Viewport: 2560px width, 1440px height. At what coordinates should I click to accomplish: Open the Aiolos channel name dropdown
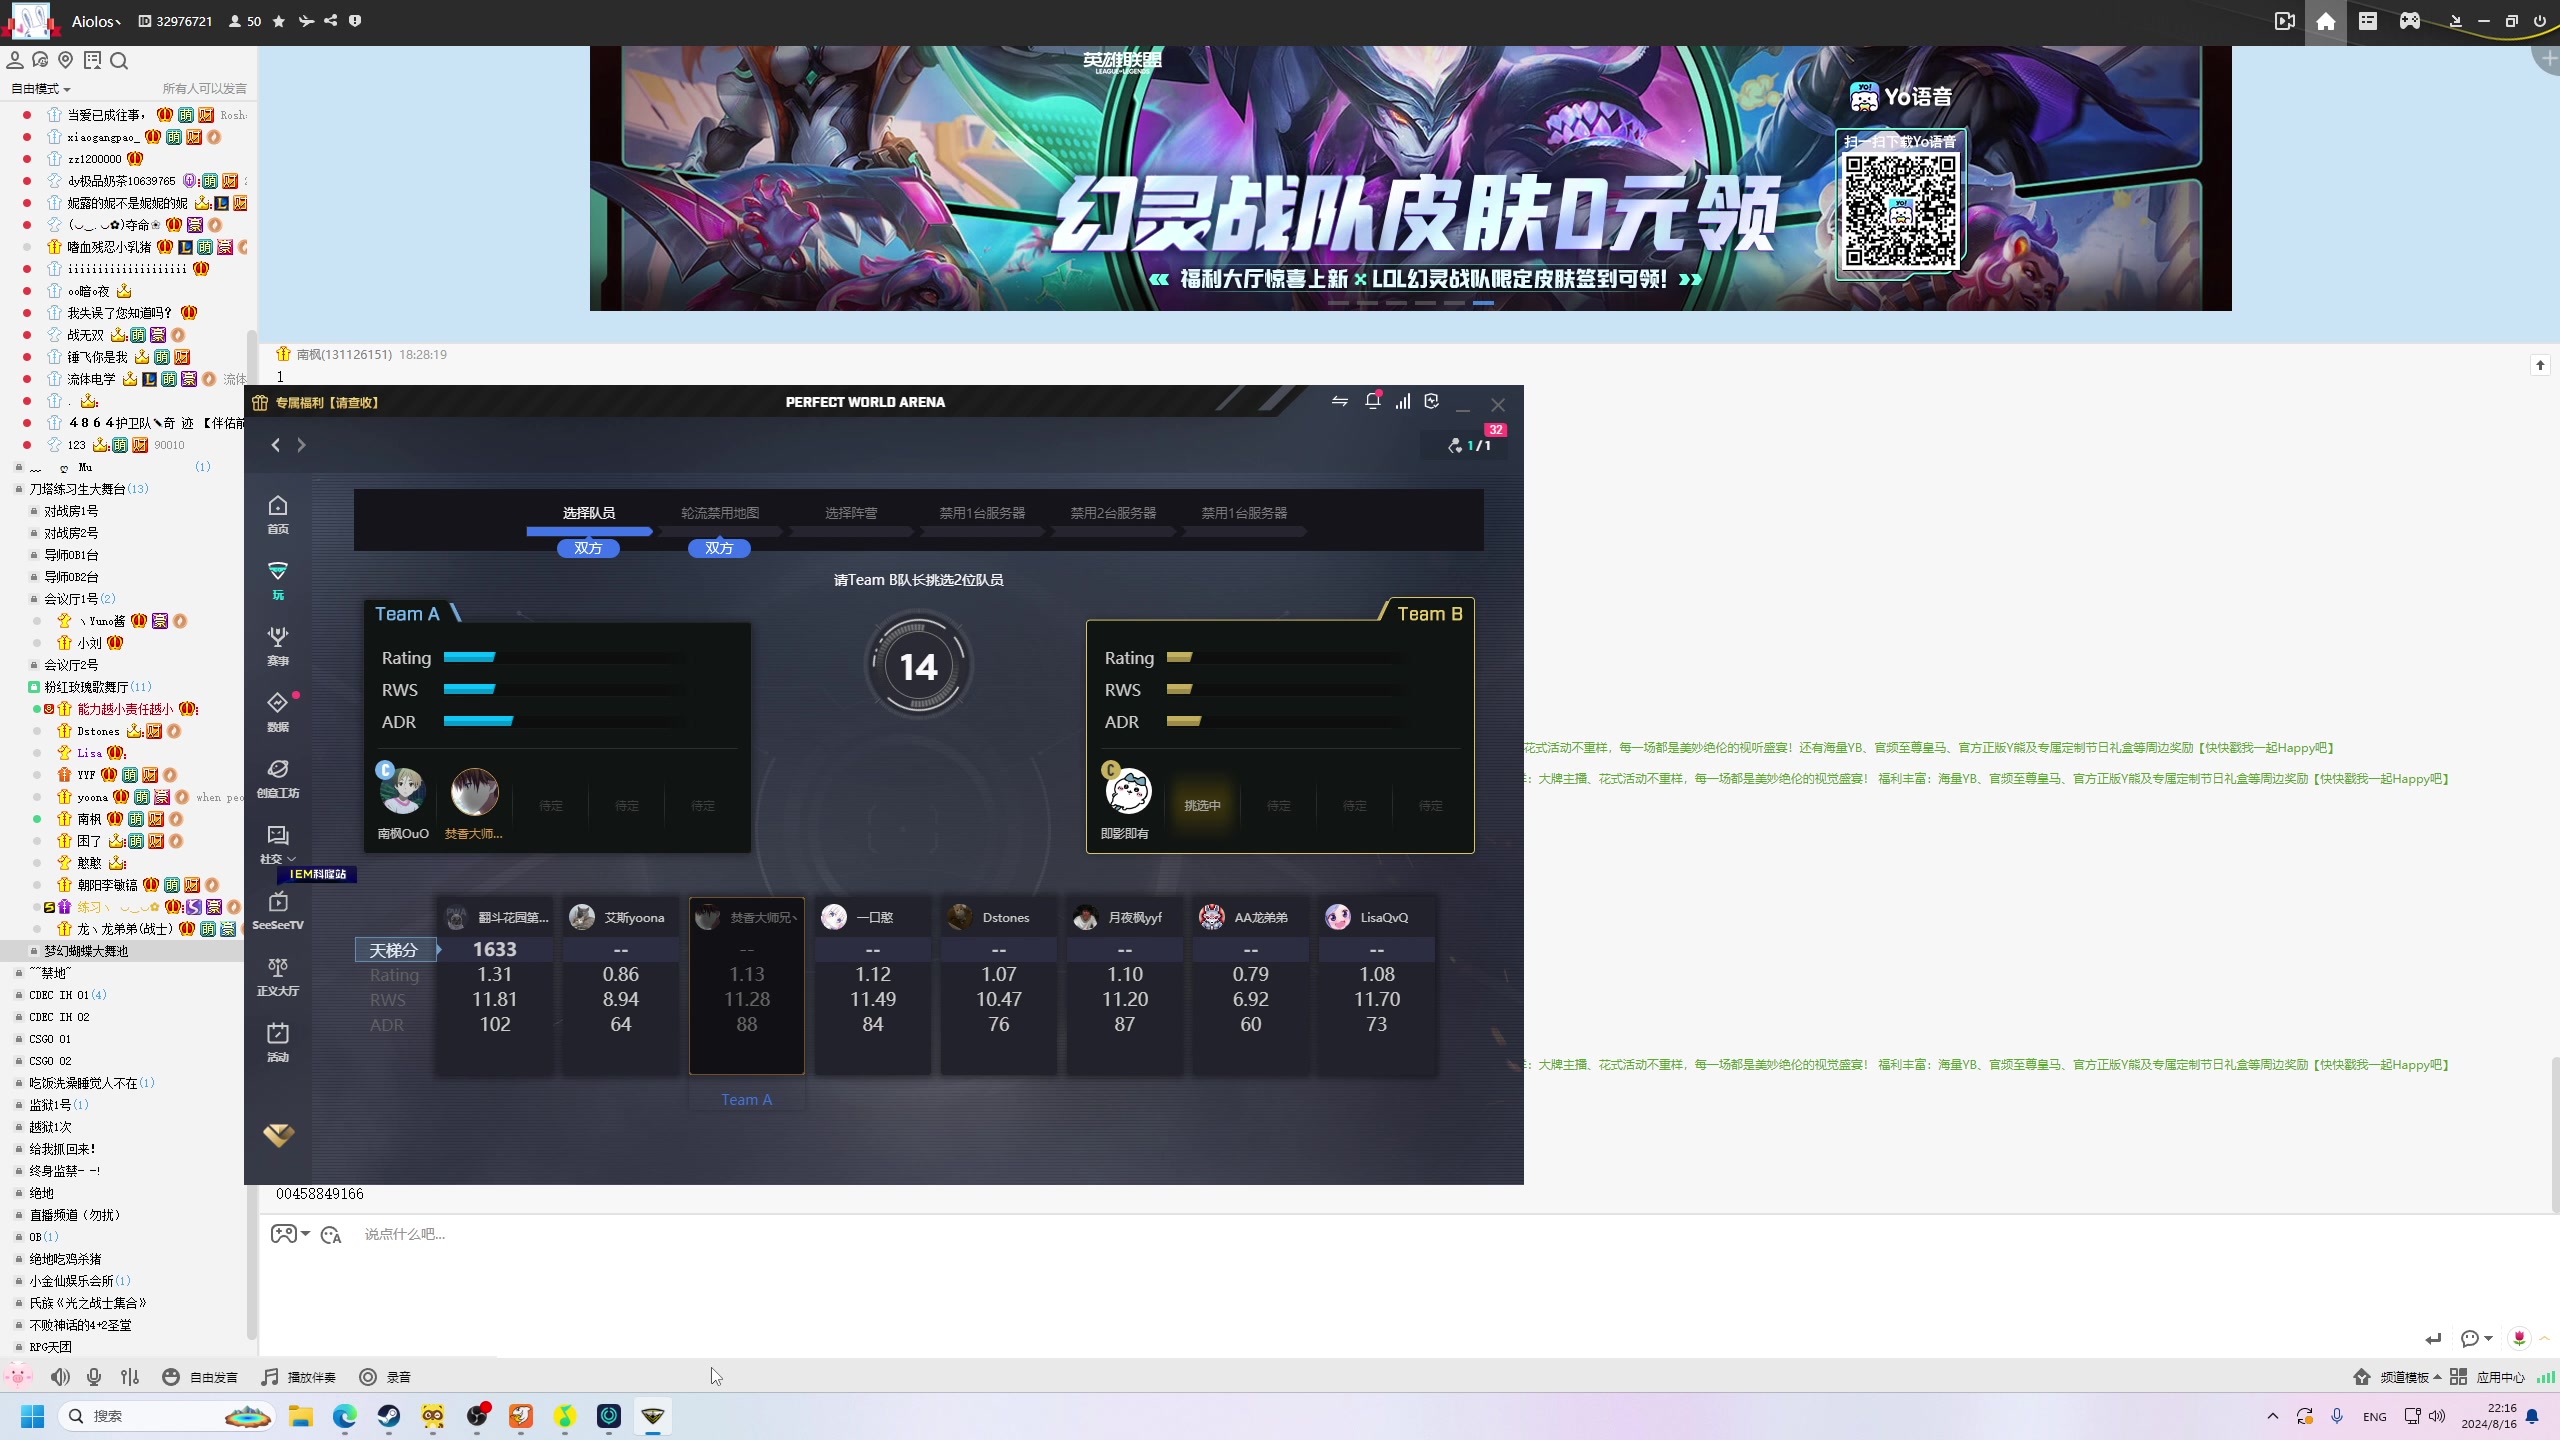tap(96, 21)
